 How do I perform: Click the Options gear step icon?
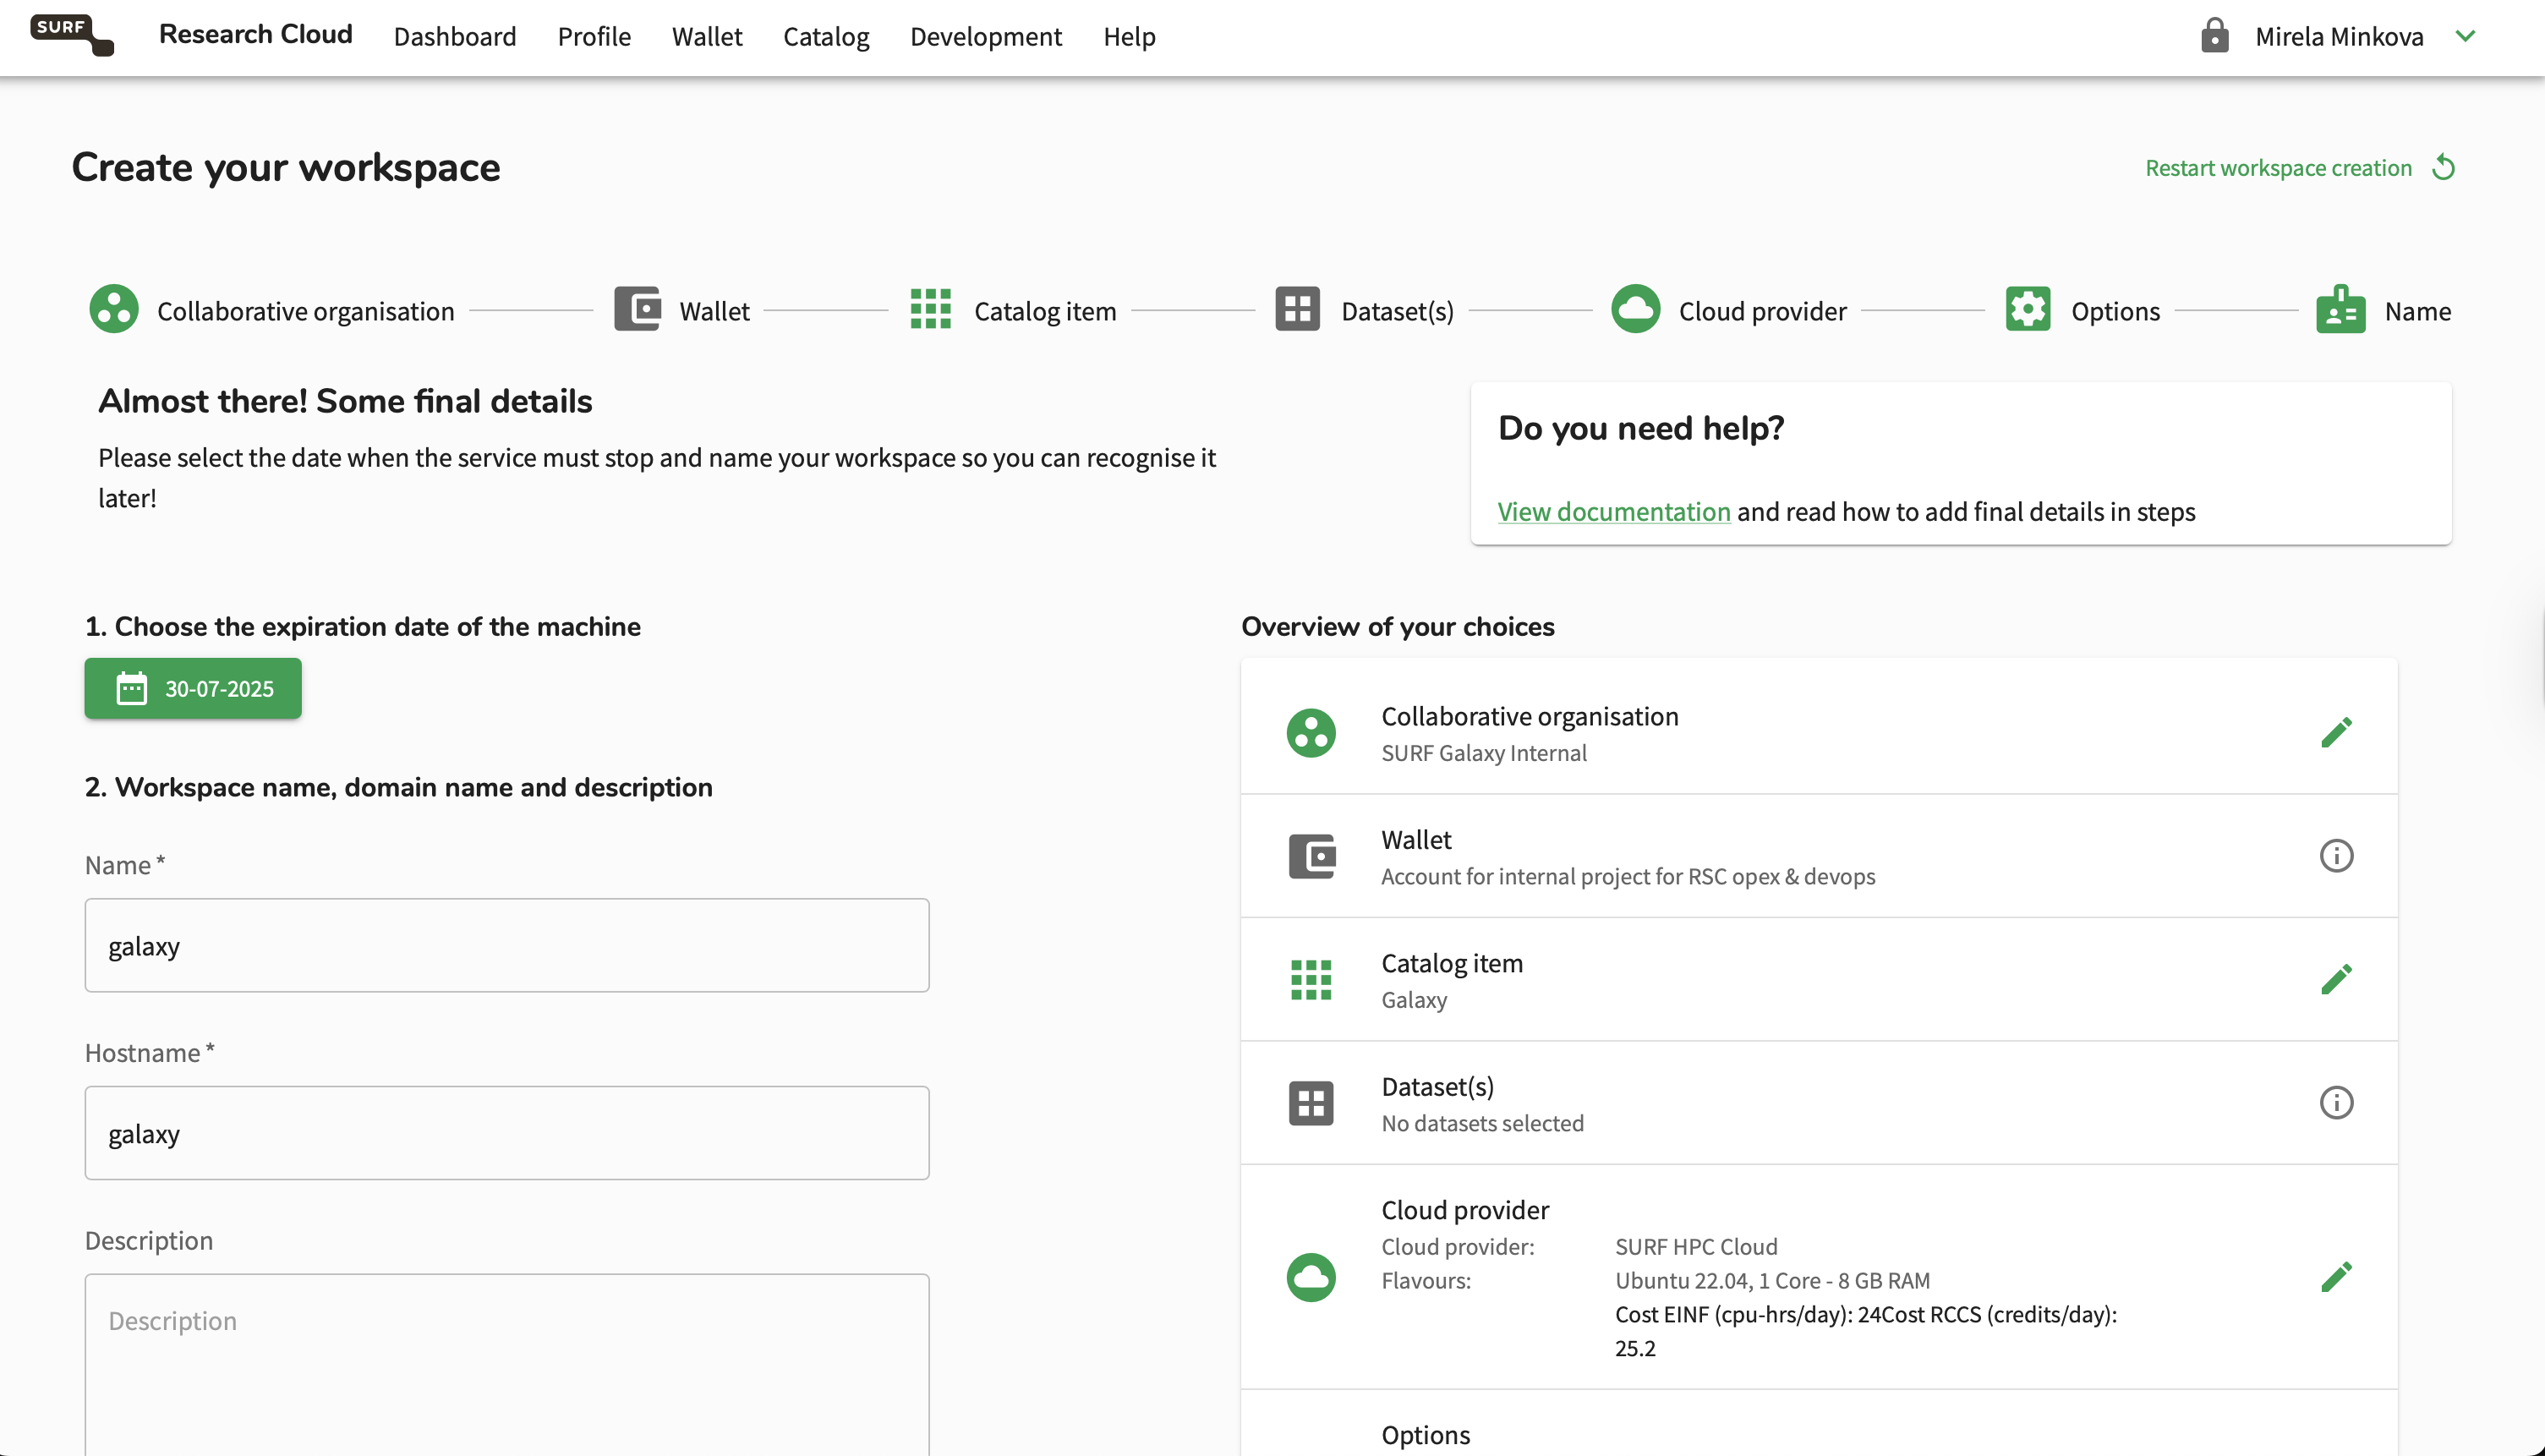[2027, 309]
